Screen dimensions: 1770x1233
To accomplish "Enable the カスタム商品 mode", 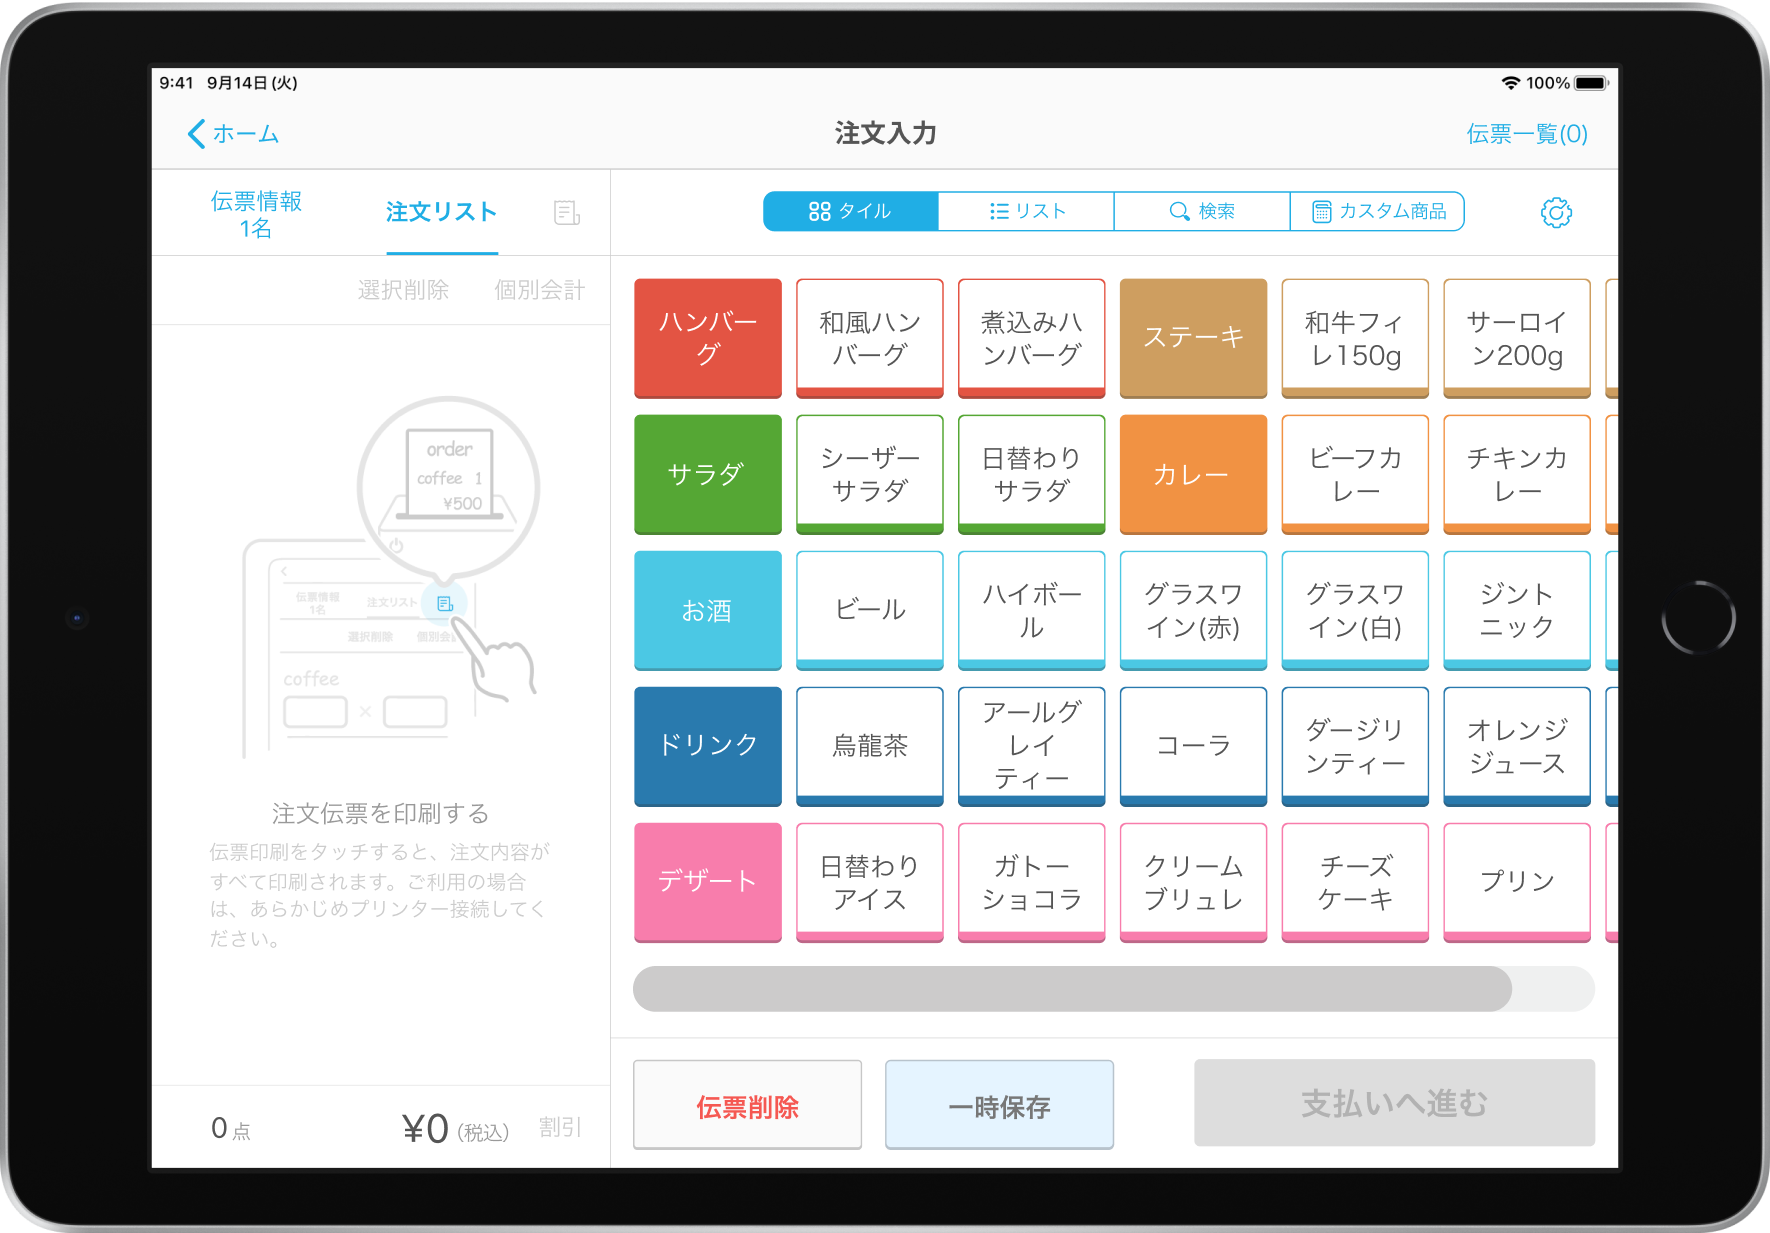I will 1378,211.
